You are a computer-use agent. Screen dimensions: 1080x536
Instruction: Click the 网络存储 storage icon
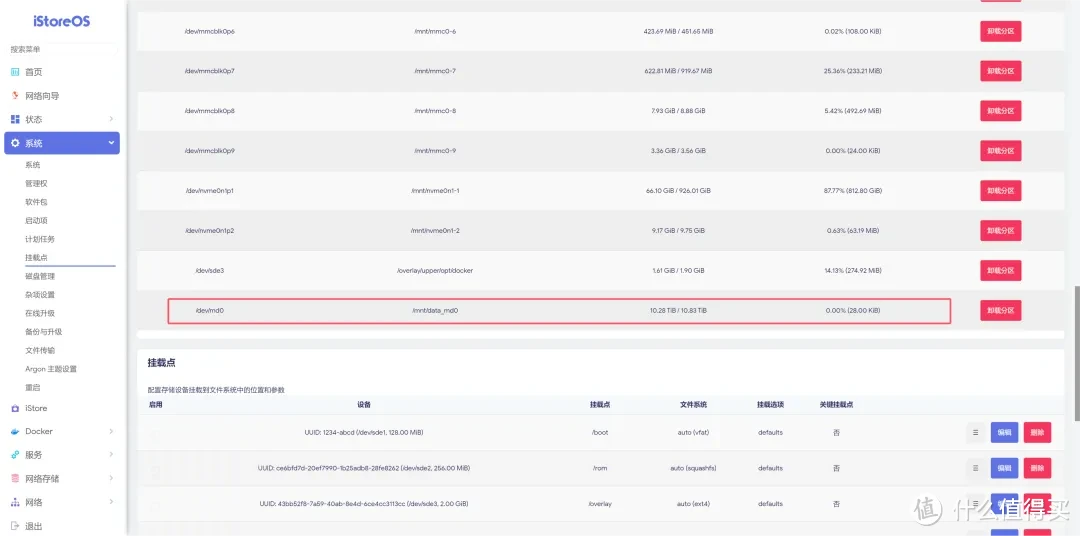point(15,478)
